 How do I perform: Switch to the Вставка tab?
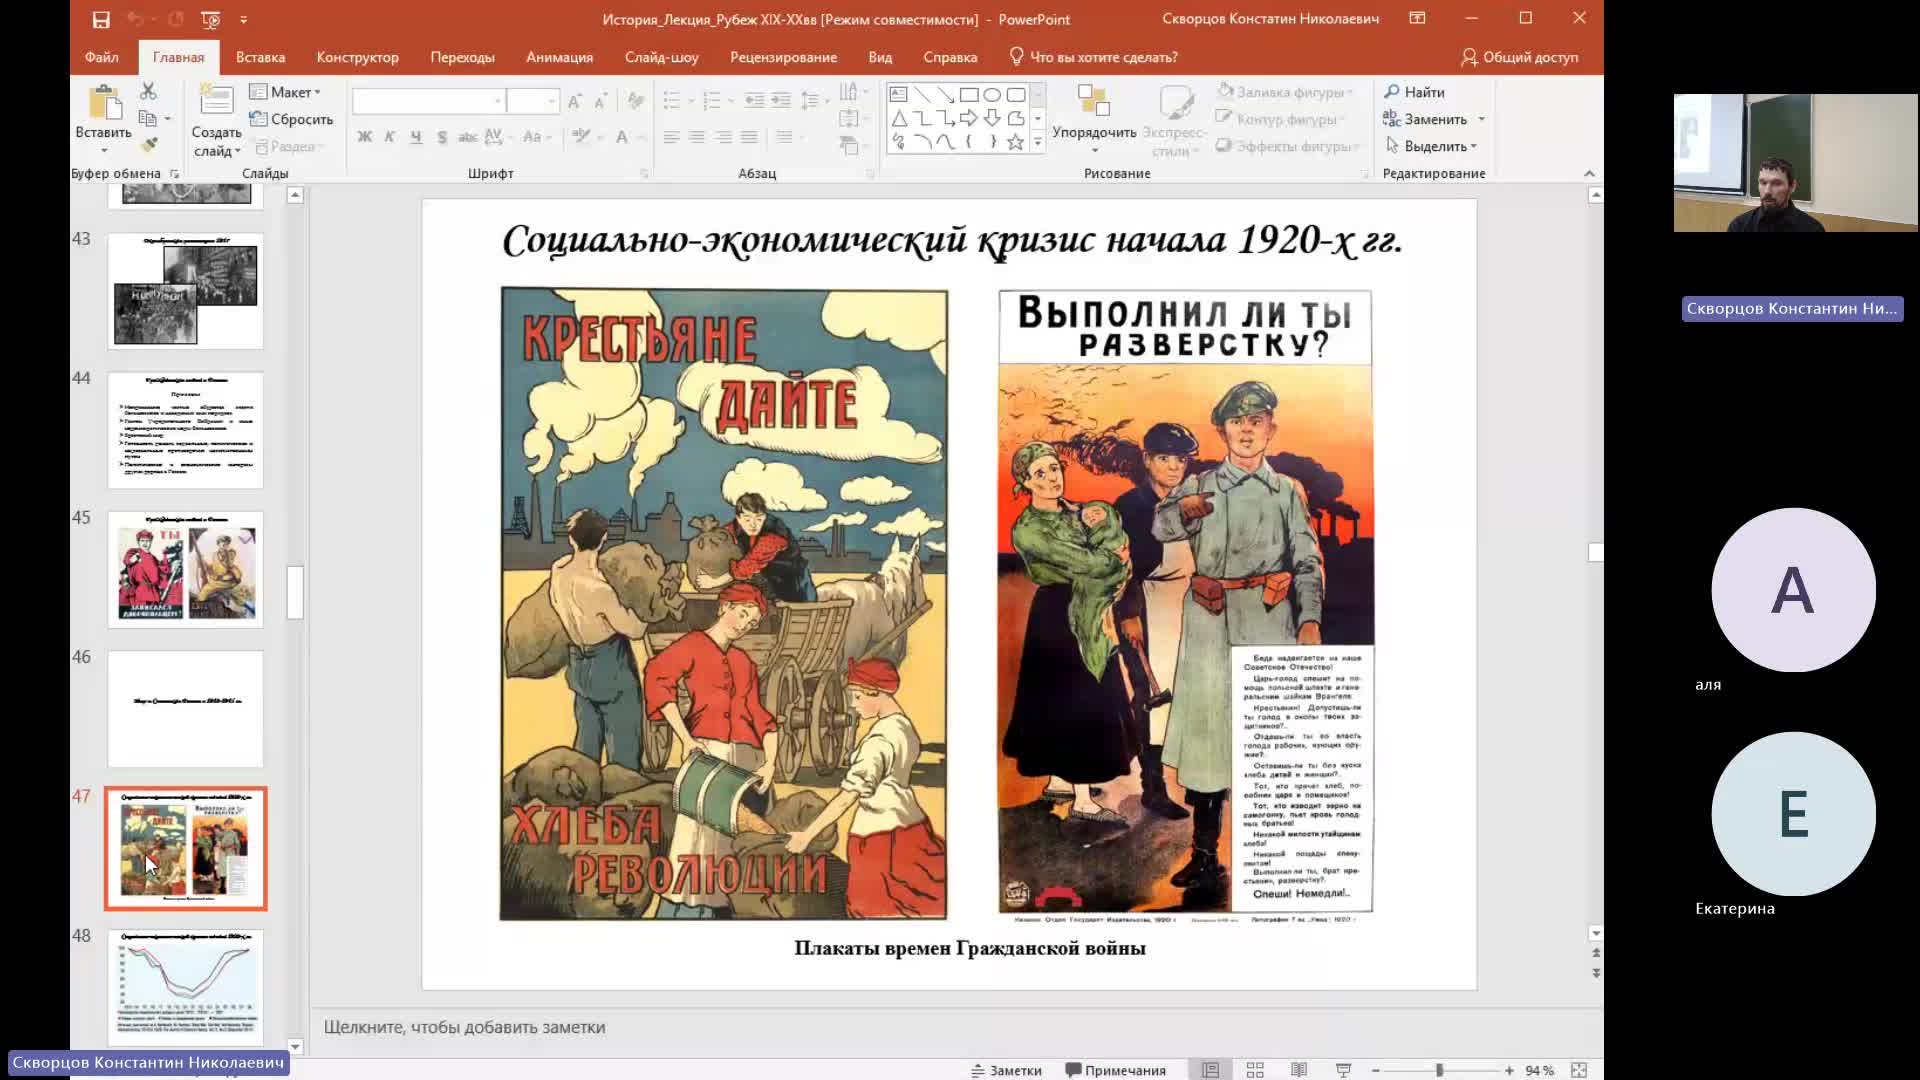[x=260, y=57]
